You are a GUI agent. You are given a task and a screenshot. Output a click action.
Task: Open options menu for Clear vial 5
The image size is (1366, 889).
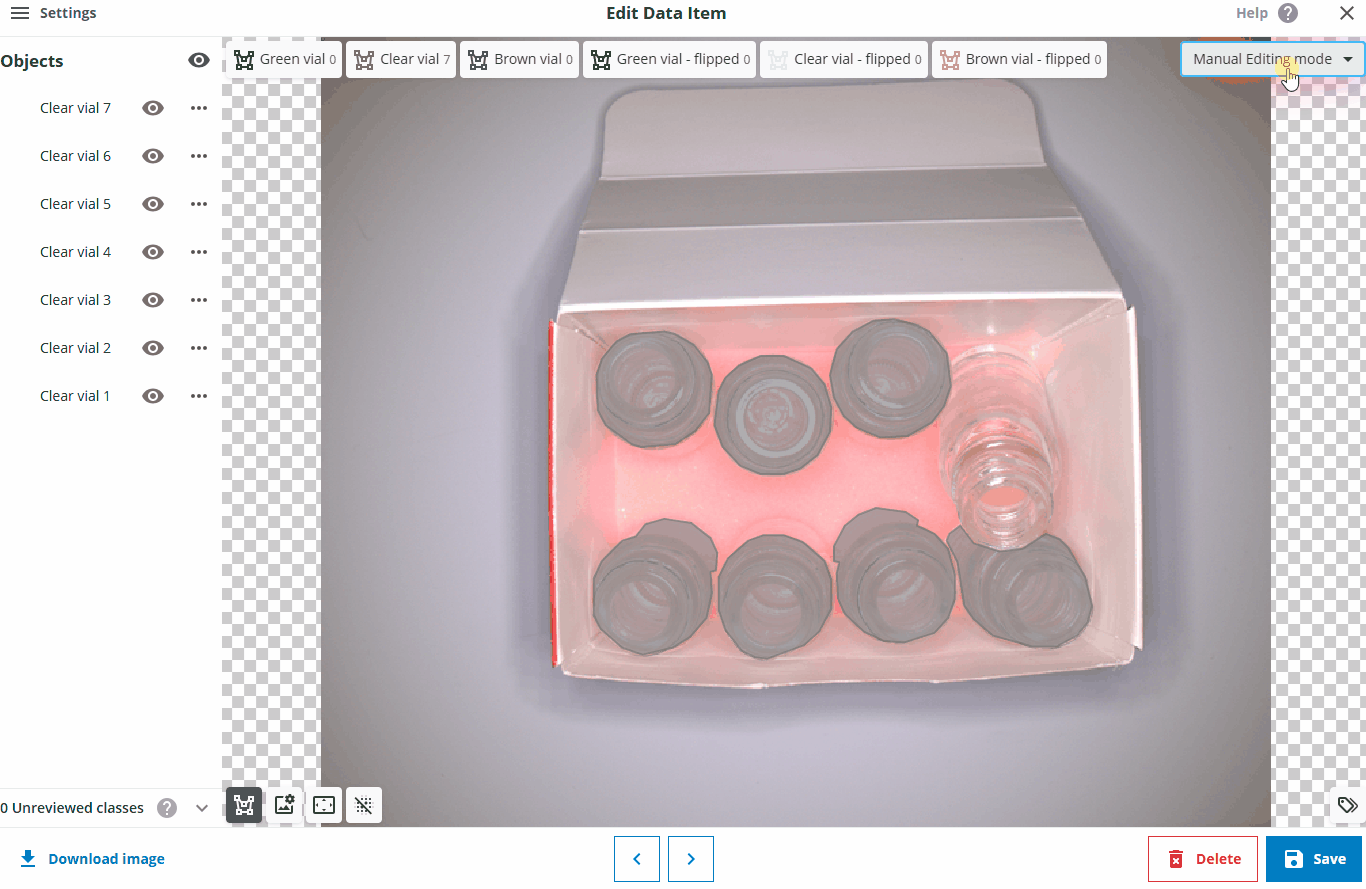pyautogui.click(x=199, y=204)
